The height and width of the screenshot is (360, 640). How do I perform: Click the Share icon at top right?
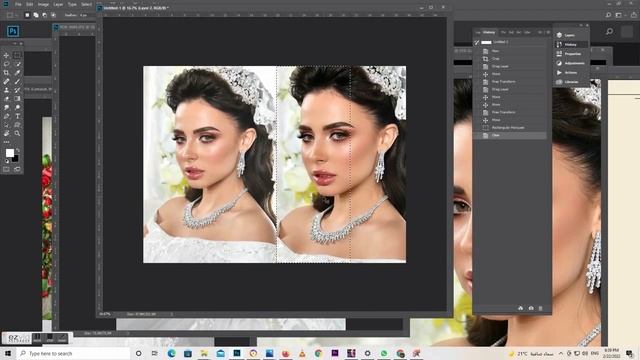[634, 15]
